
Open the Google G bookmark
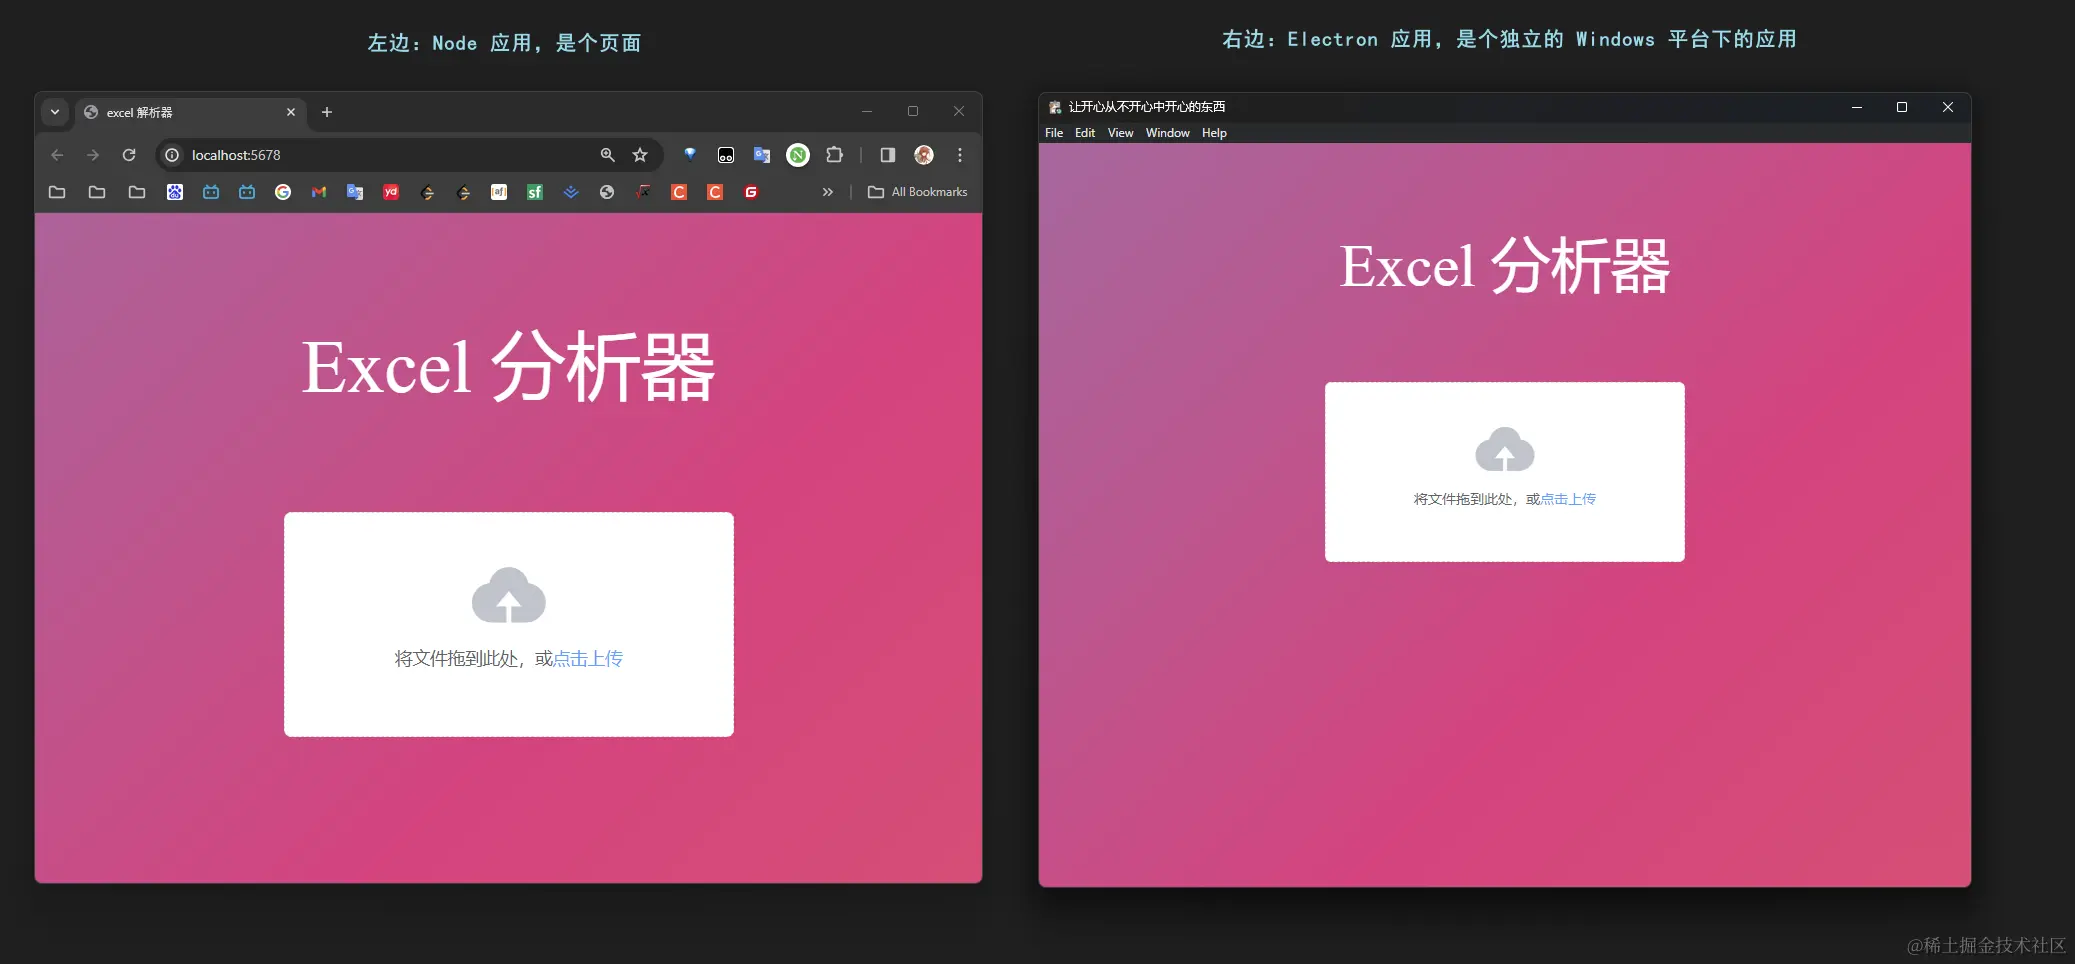[x=283, y=192]
